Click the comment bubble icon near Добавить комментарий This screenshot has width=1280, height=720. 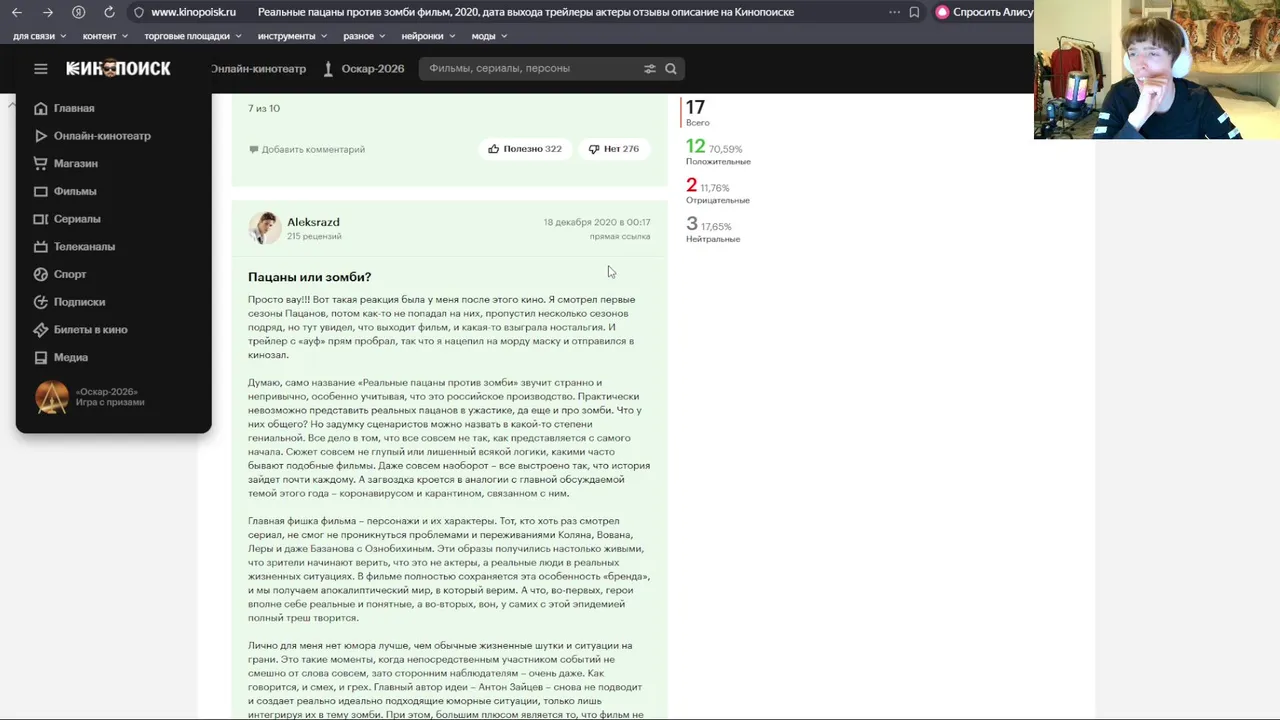253,149
